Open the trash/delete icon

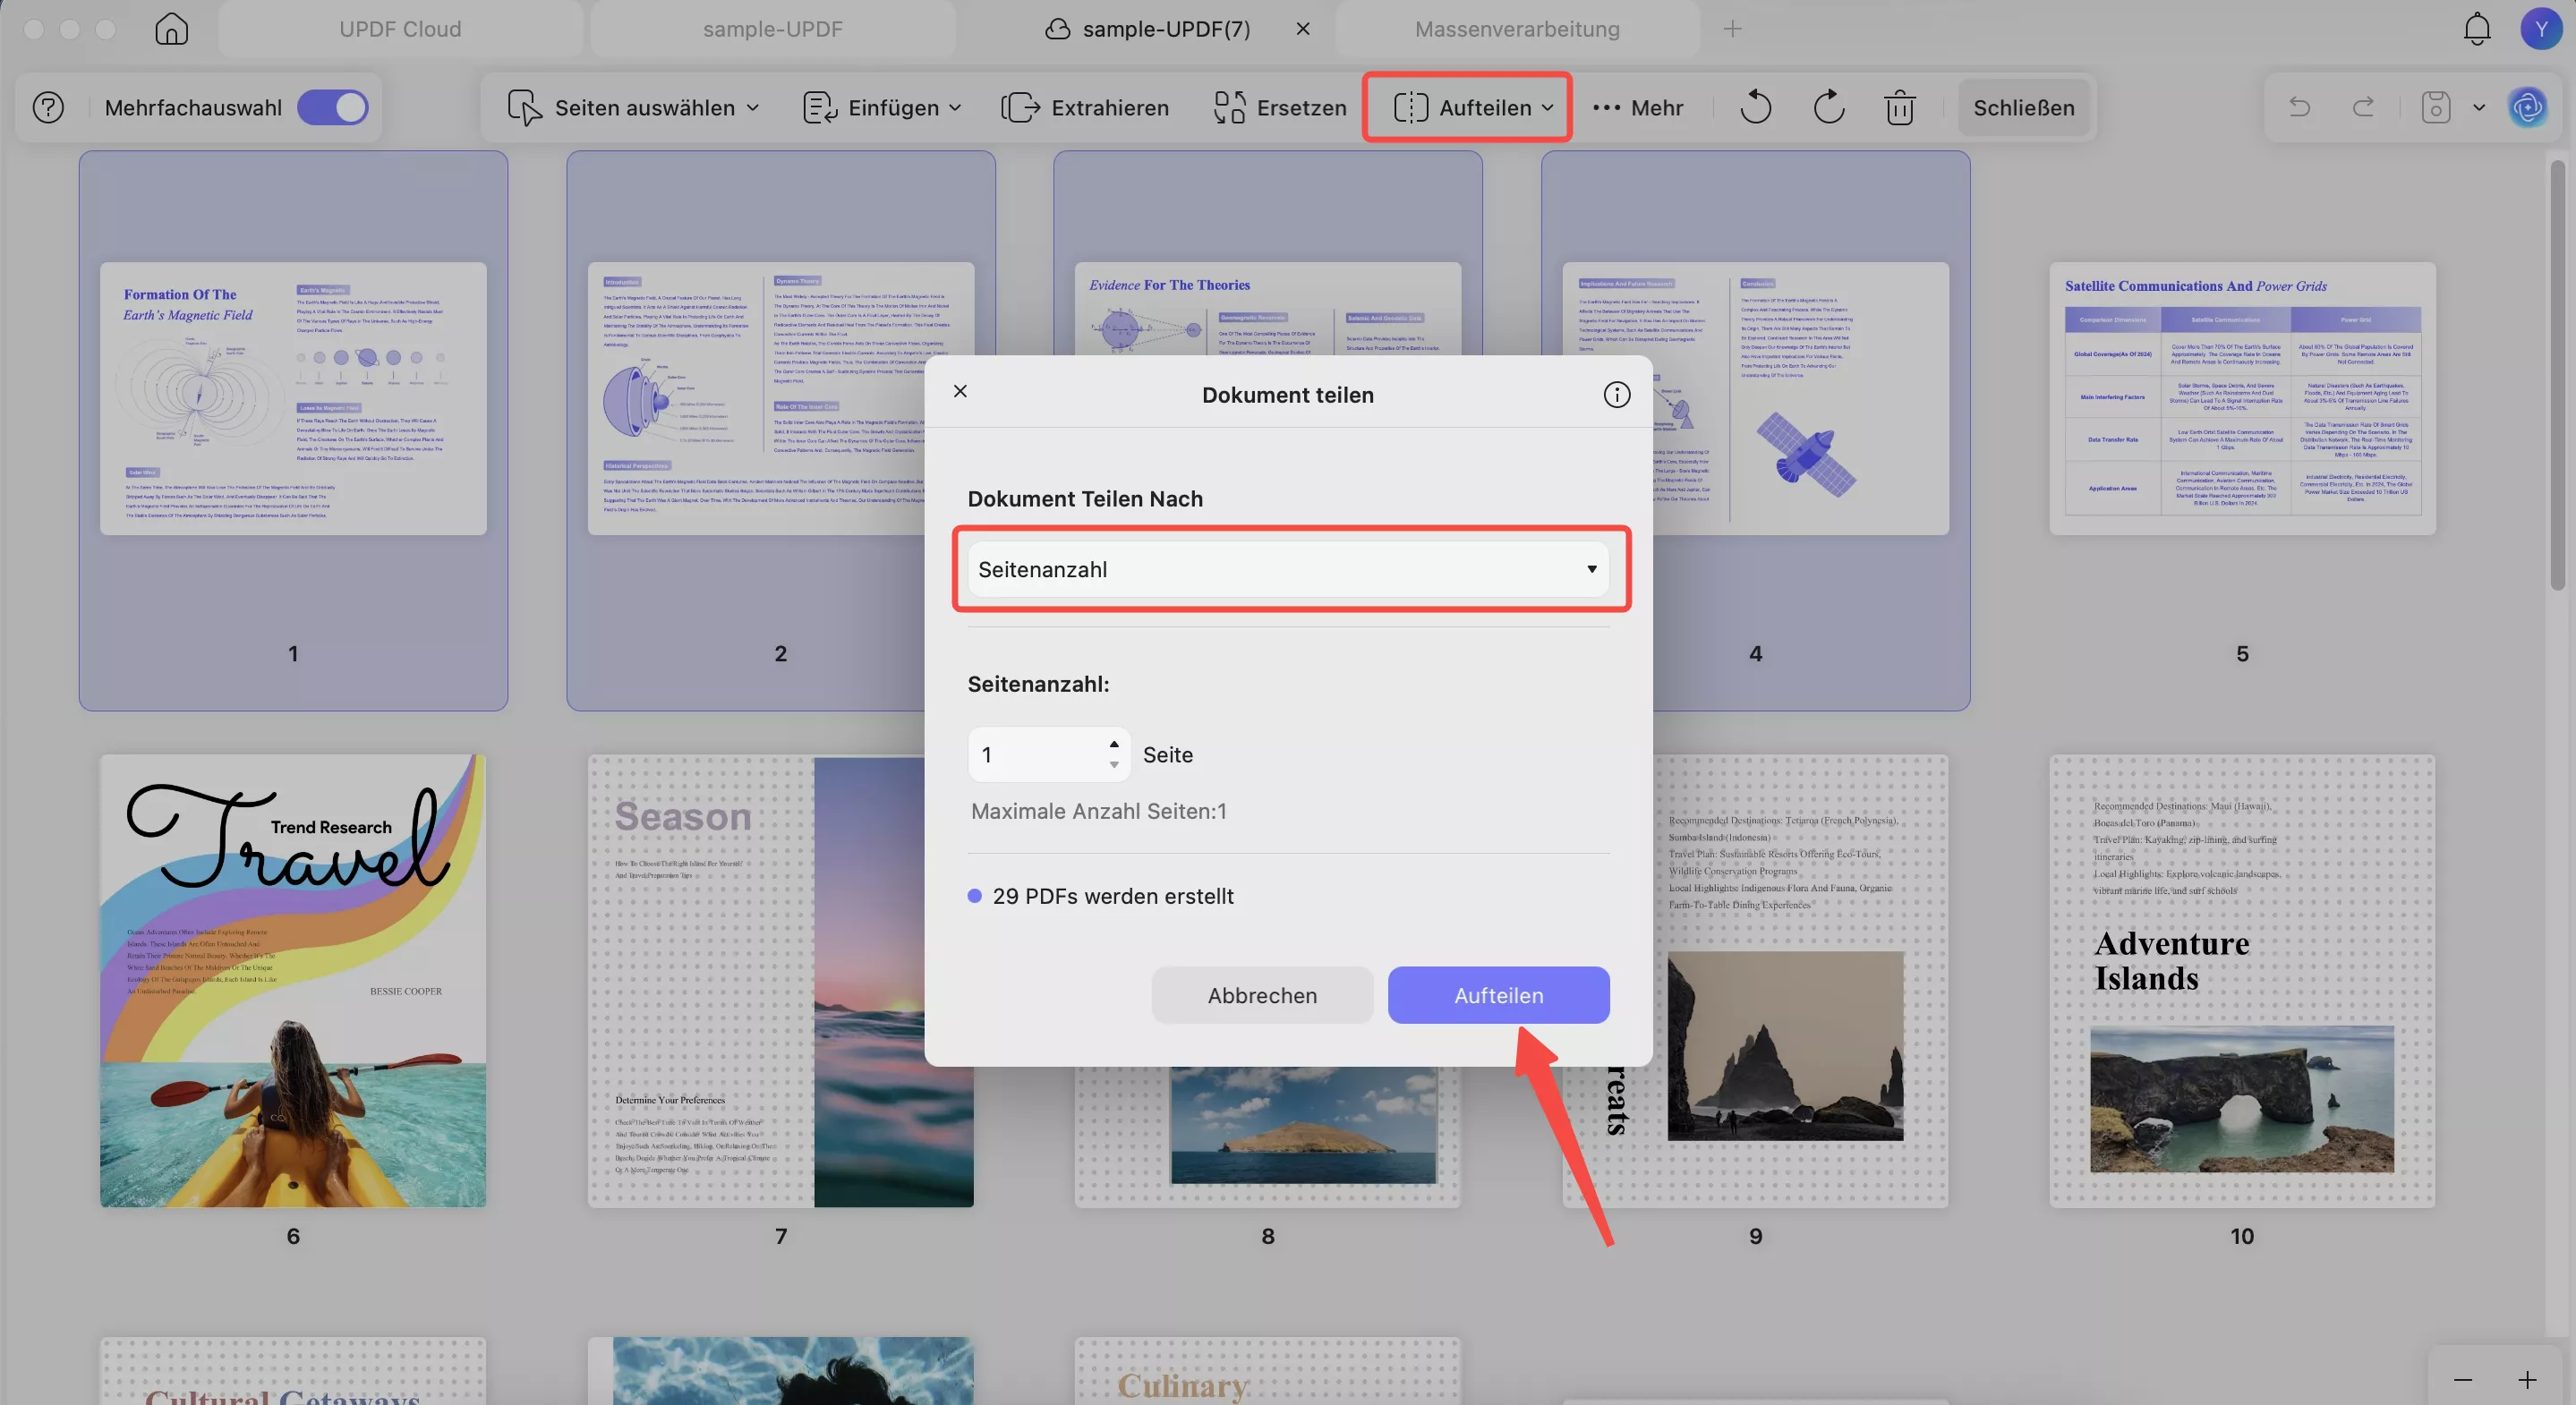click(1899, 107)
